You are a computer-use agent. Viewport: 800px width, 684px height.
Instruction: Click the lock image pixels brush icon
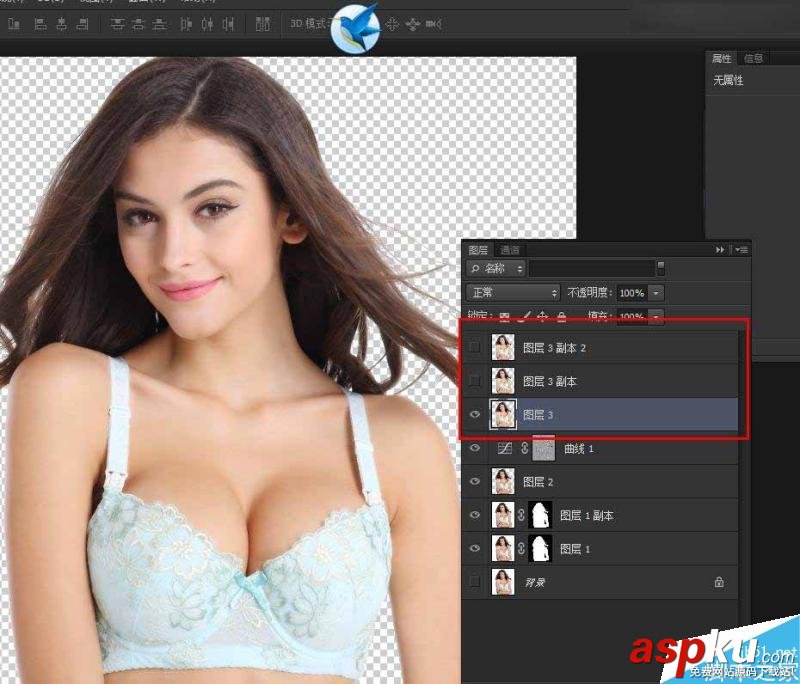pos(523,318)
